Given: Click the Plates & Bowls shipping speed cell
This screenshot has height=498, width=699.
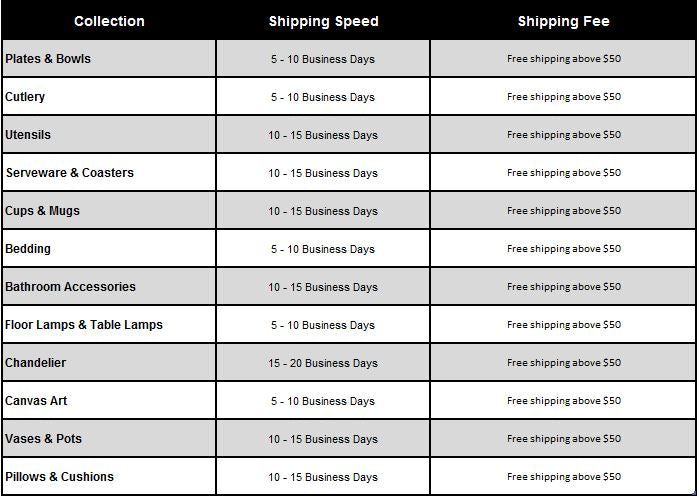Looking at the screenshot, I should (x=323, y=59).
